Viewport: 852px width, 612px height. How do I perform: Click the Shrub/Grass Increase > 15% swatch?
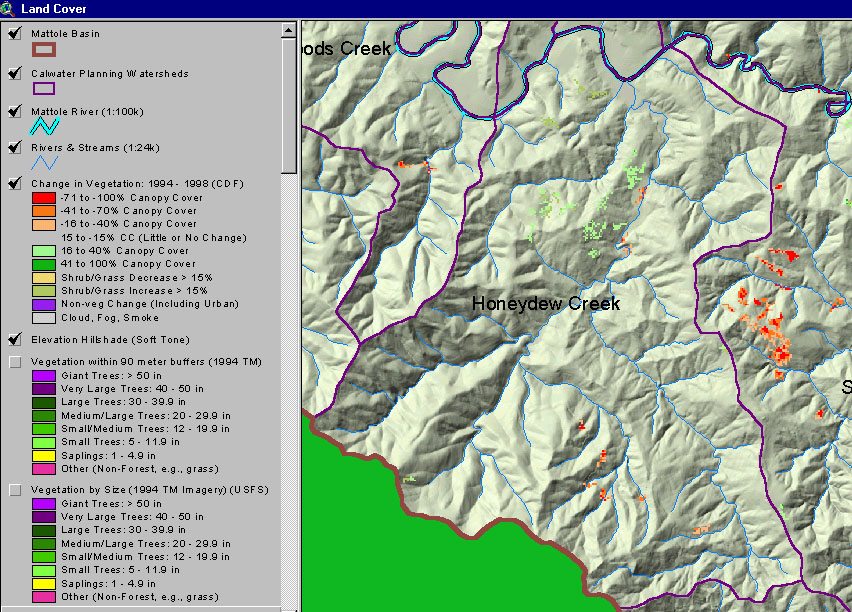[x=43, y=291]
